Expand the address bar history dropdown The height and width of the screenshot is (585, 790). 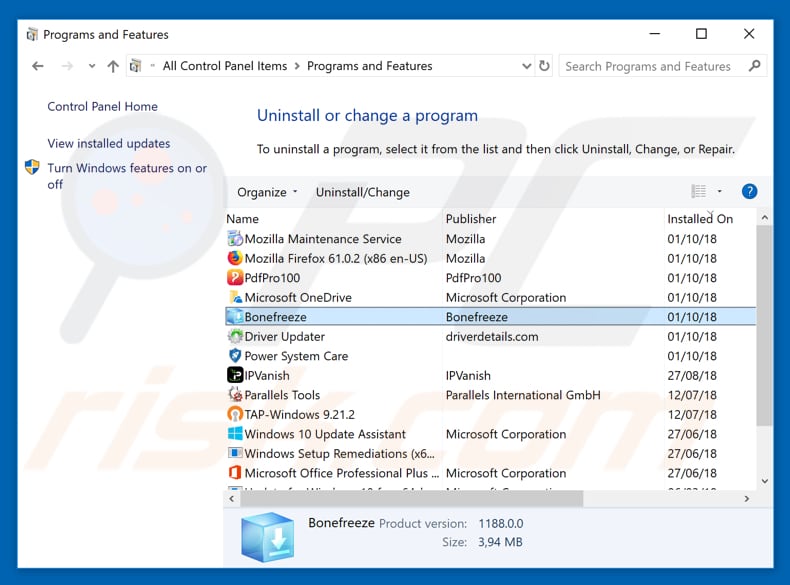click(526, 66)
